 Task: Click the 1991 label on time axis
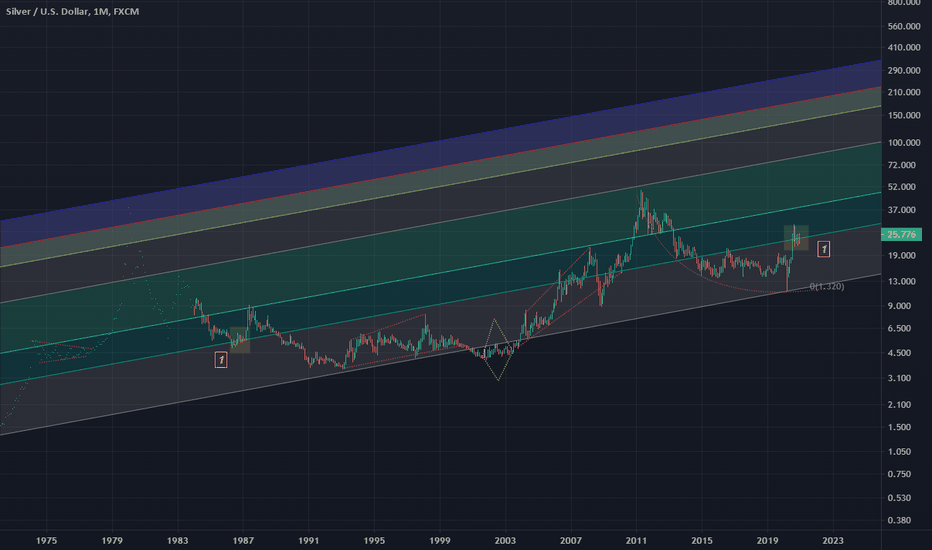pos(308,540)
